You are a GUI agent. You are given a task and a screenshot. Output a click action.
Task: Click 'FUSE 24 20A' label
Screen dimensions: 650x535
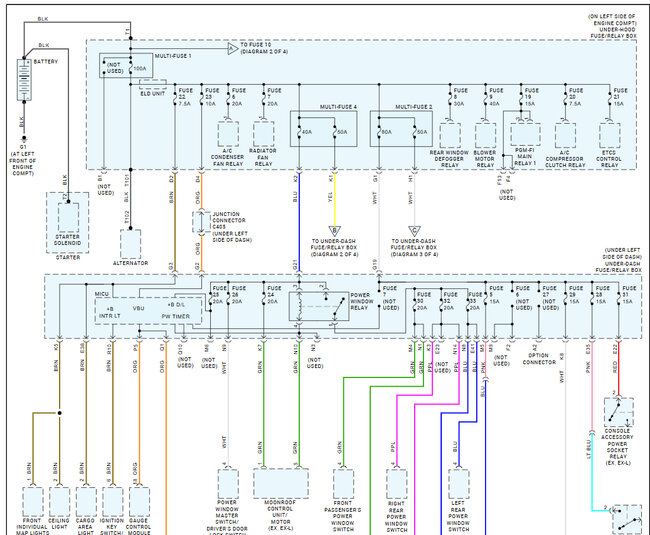pos(274,295)
